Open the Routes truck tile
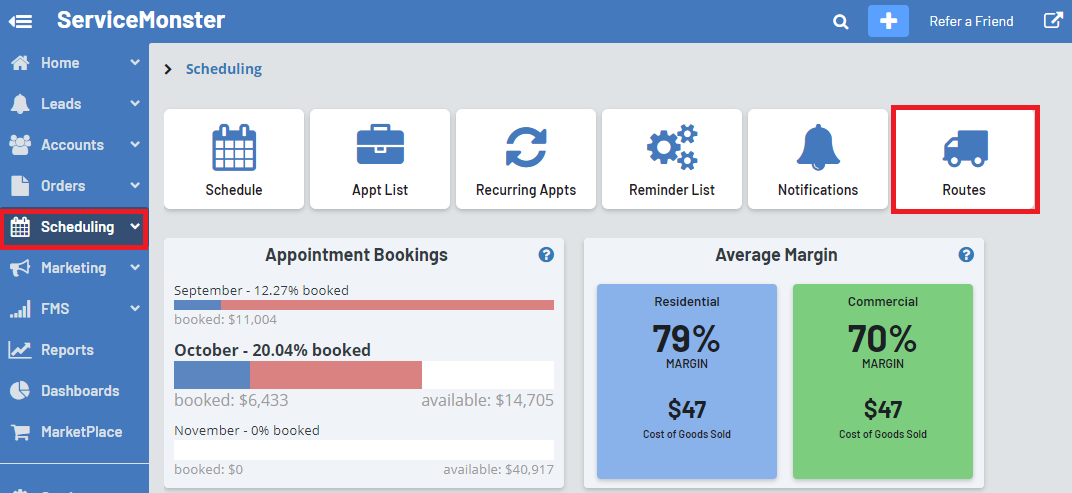This screenshot has height=493, width=1072. click(964, 159)
